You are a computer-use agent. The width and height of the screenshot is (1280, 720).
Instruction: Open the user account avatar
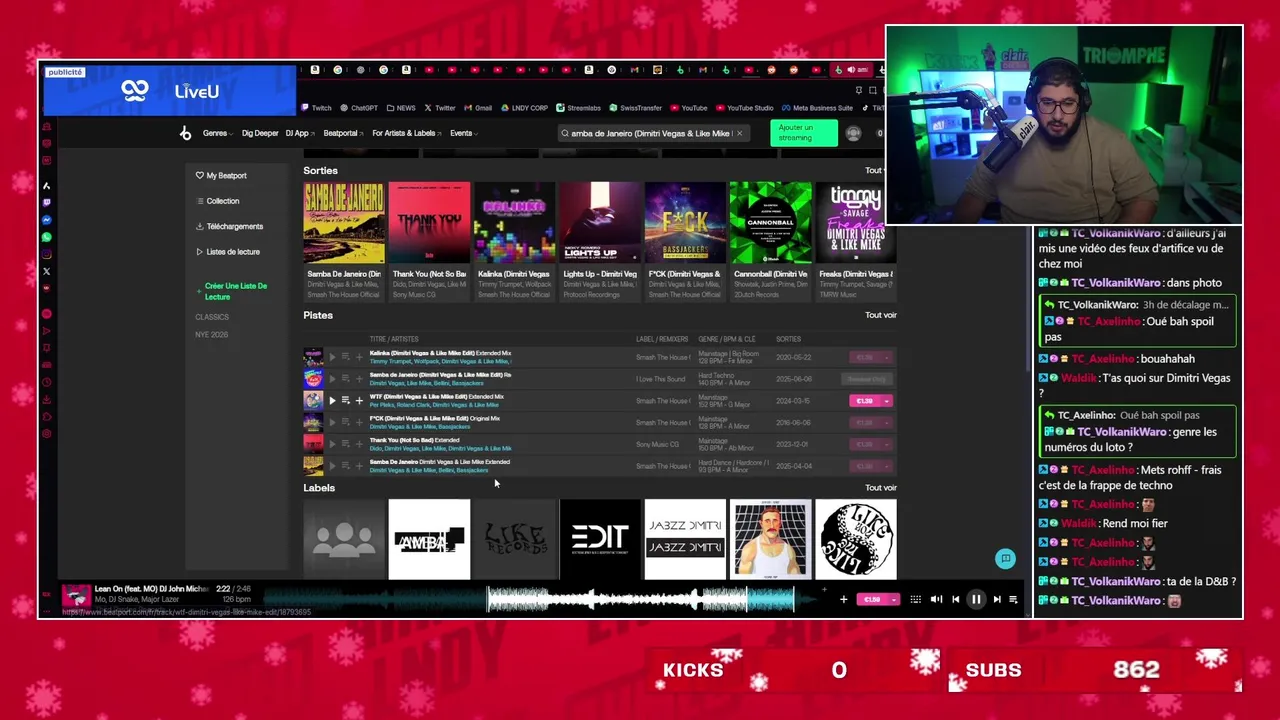coord(853,133)
